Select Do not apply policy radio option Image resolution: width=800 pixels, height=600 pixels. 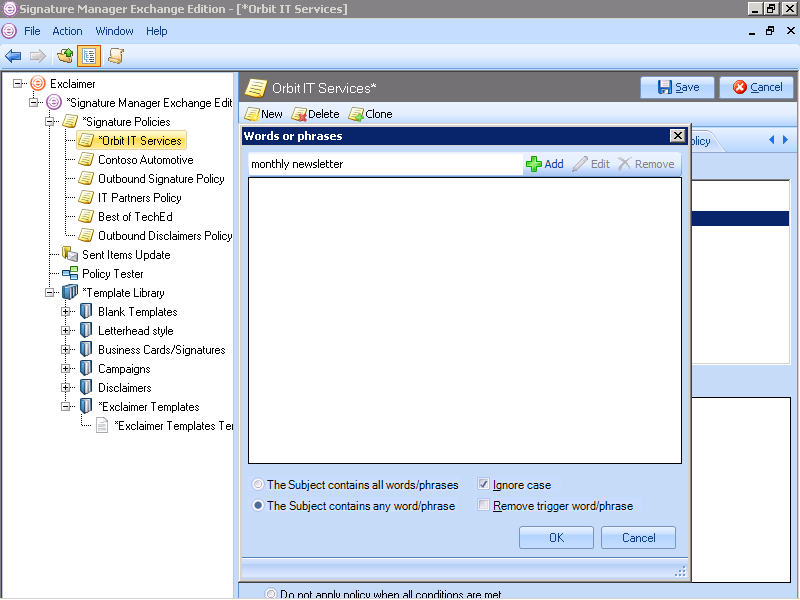tap(271, 594)
